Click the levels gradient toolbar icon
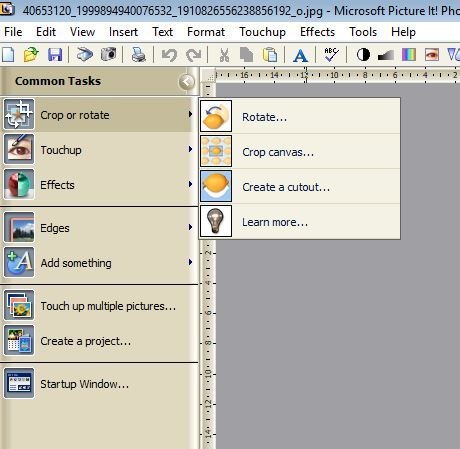 386,55
